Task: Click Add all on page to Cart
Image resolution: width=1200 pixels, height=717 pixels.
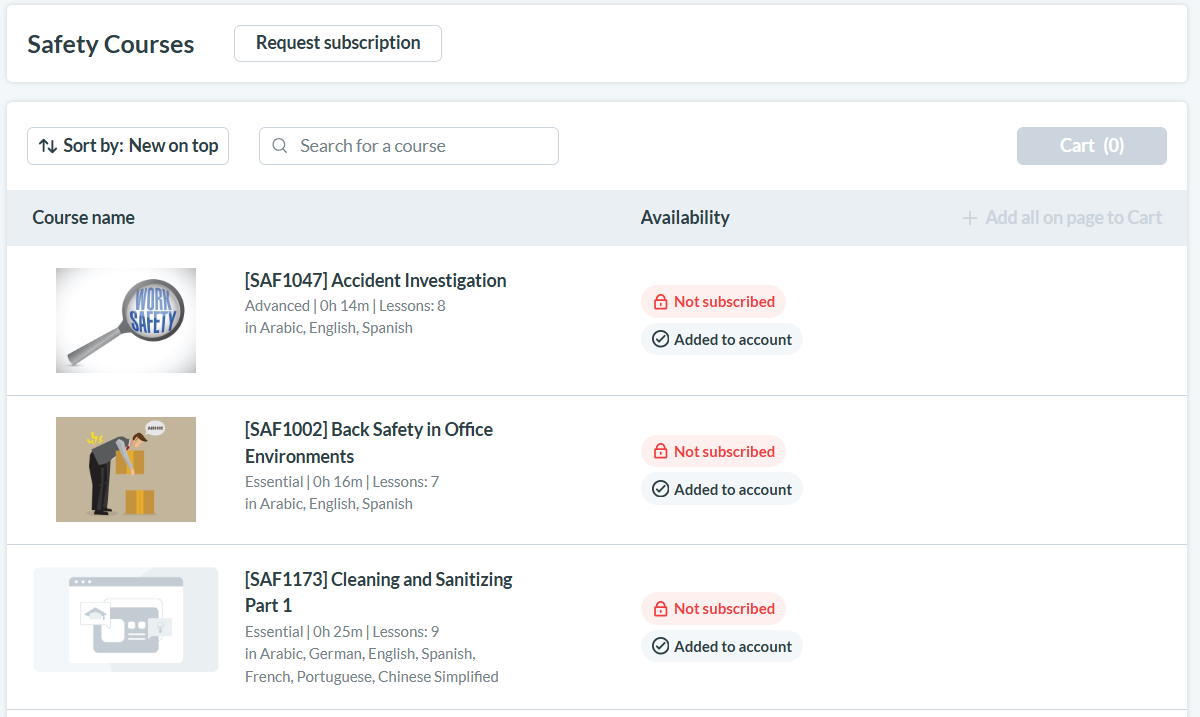Action: (1062, 218)
